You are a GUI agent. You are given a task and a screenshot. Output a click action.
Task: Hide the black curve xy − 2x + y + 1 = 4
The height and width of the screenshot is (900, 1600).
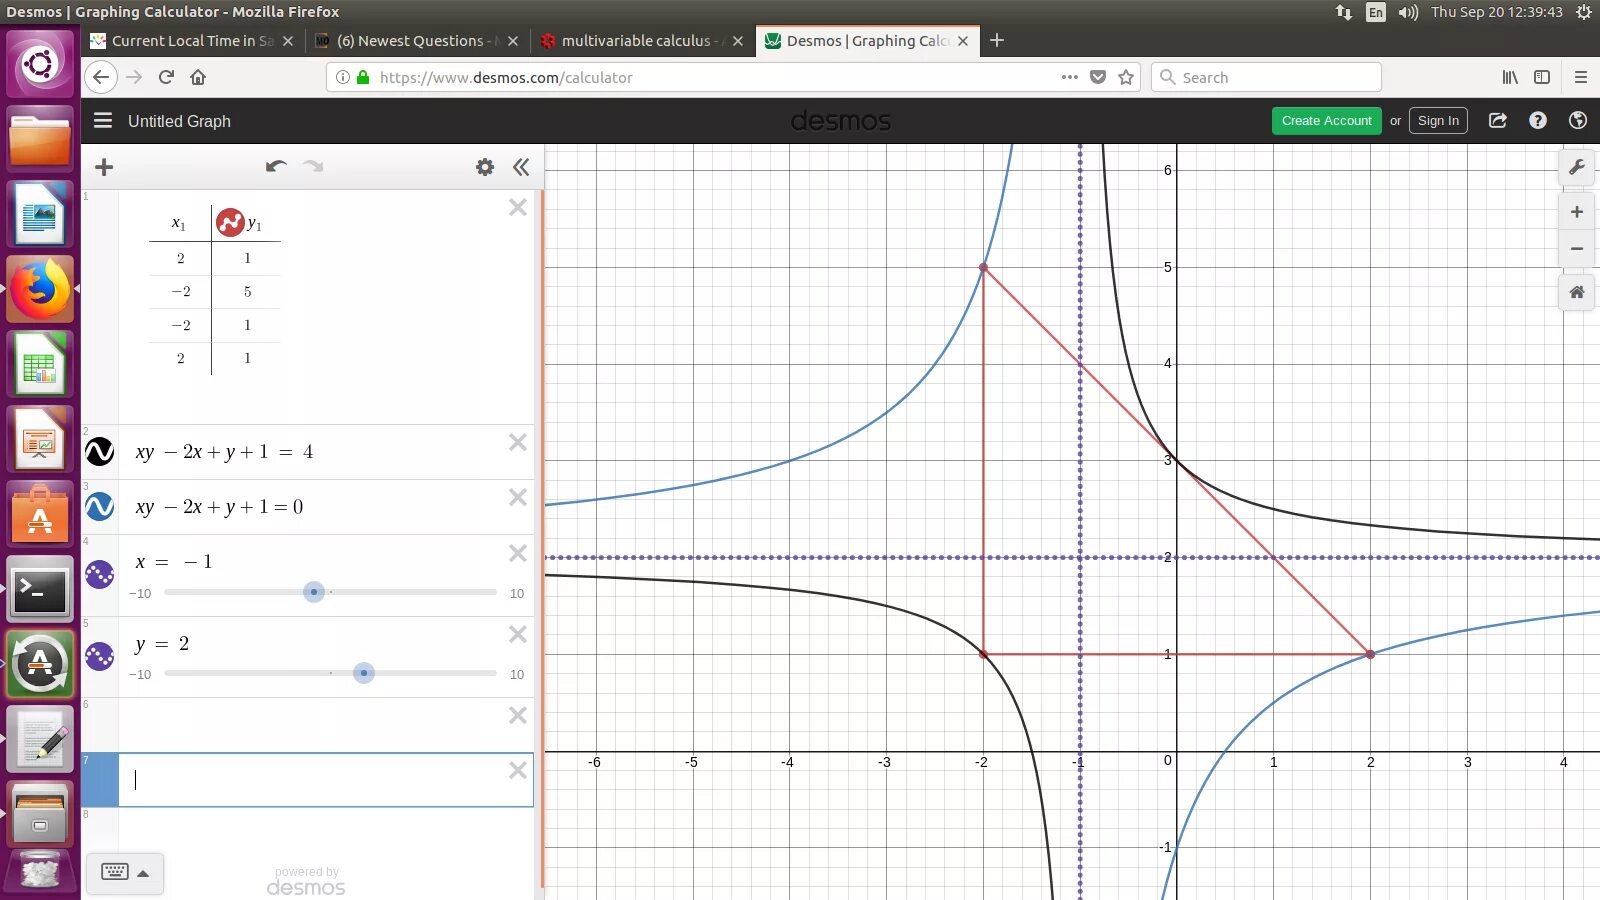[100, 452]
